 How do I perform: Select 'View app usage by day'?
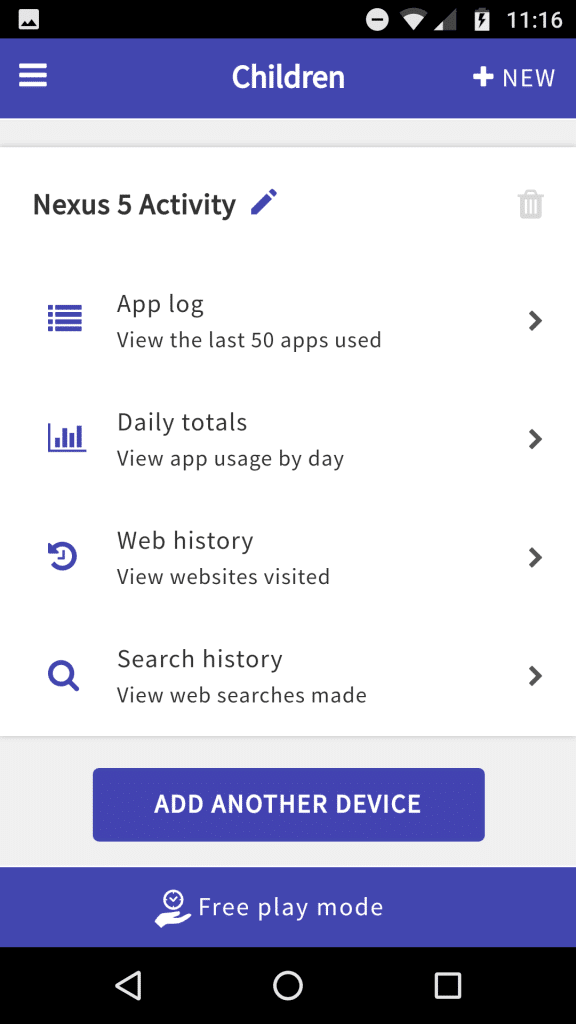click(x=231, y=457)
